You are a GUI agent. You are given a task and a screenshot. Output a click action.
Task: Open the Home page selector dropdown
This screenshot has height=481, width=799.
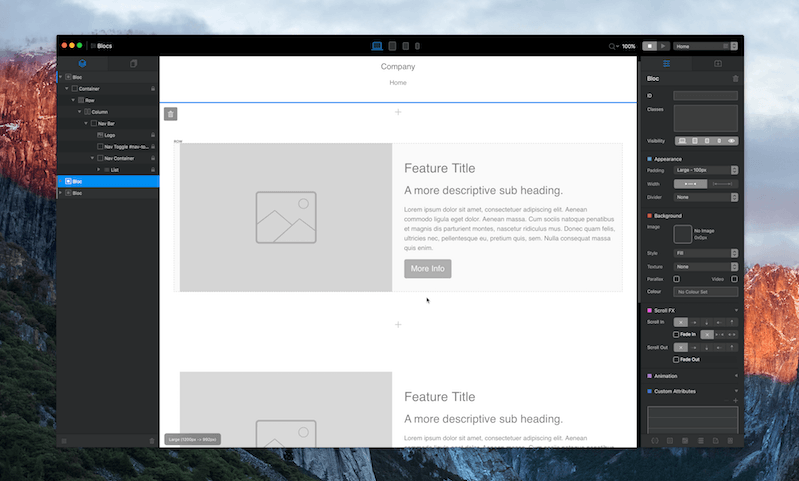706,46
